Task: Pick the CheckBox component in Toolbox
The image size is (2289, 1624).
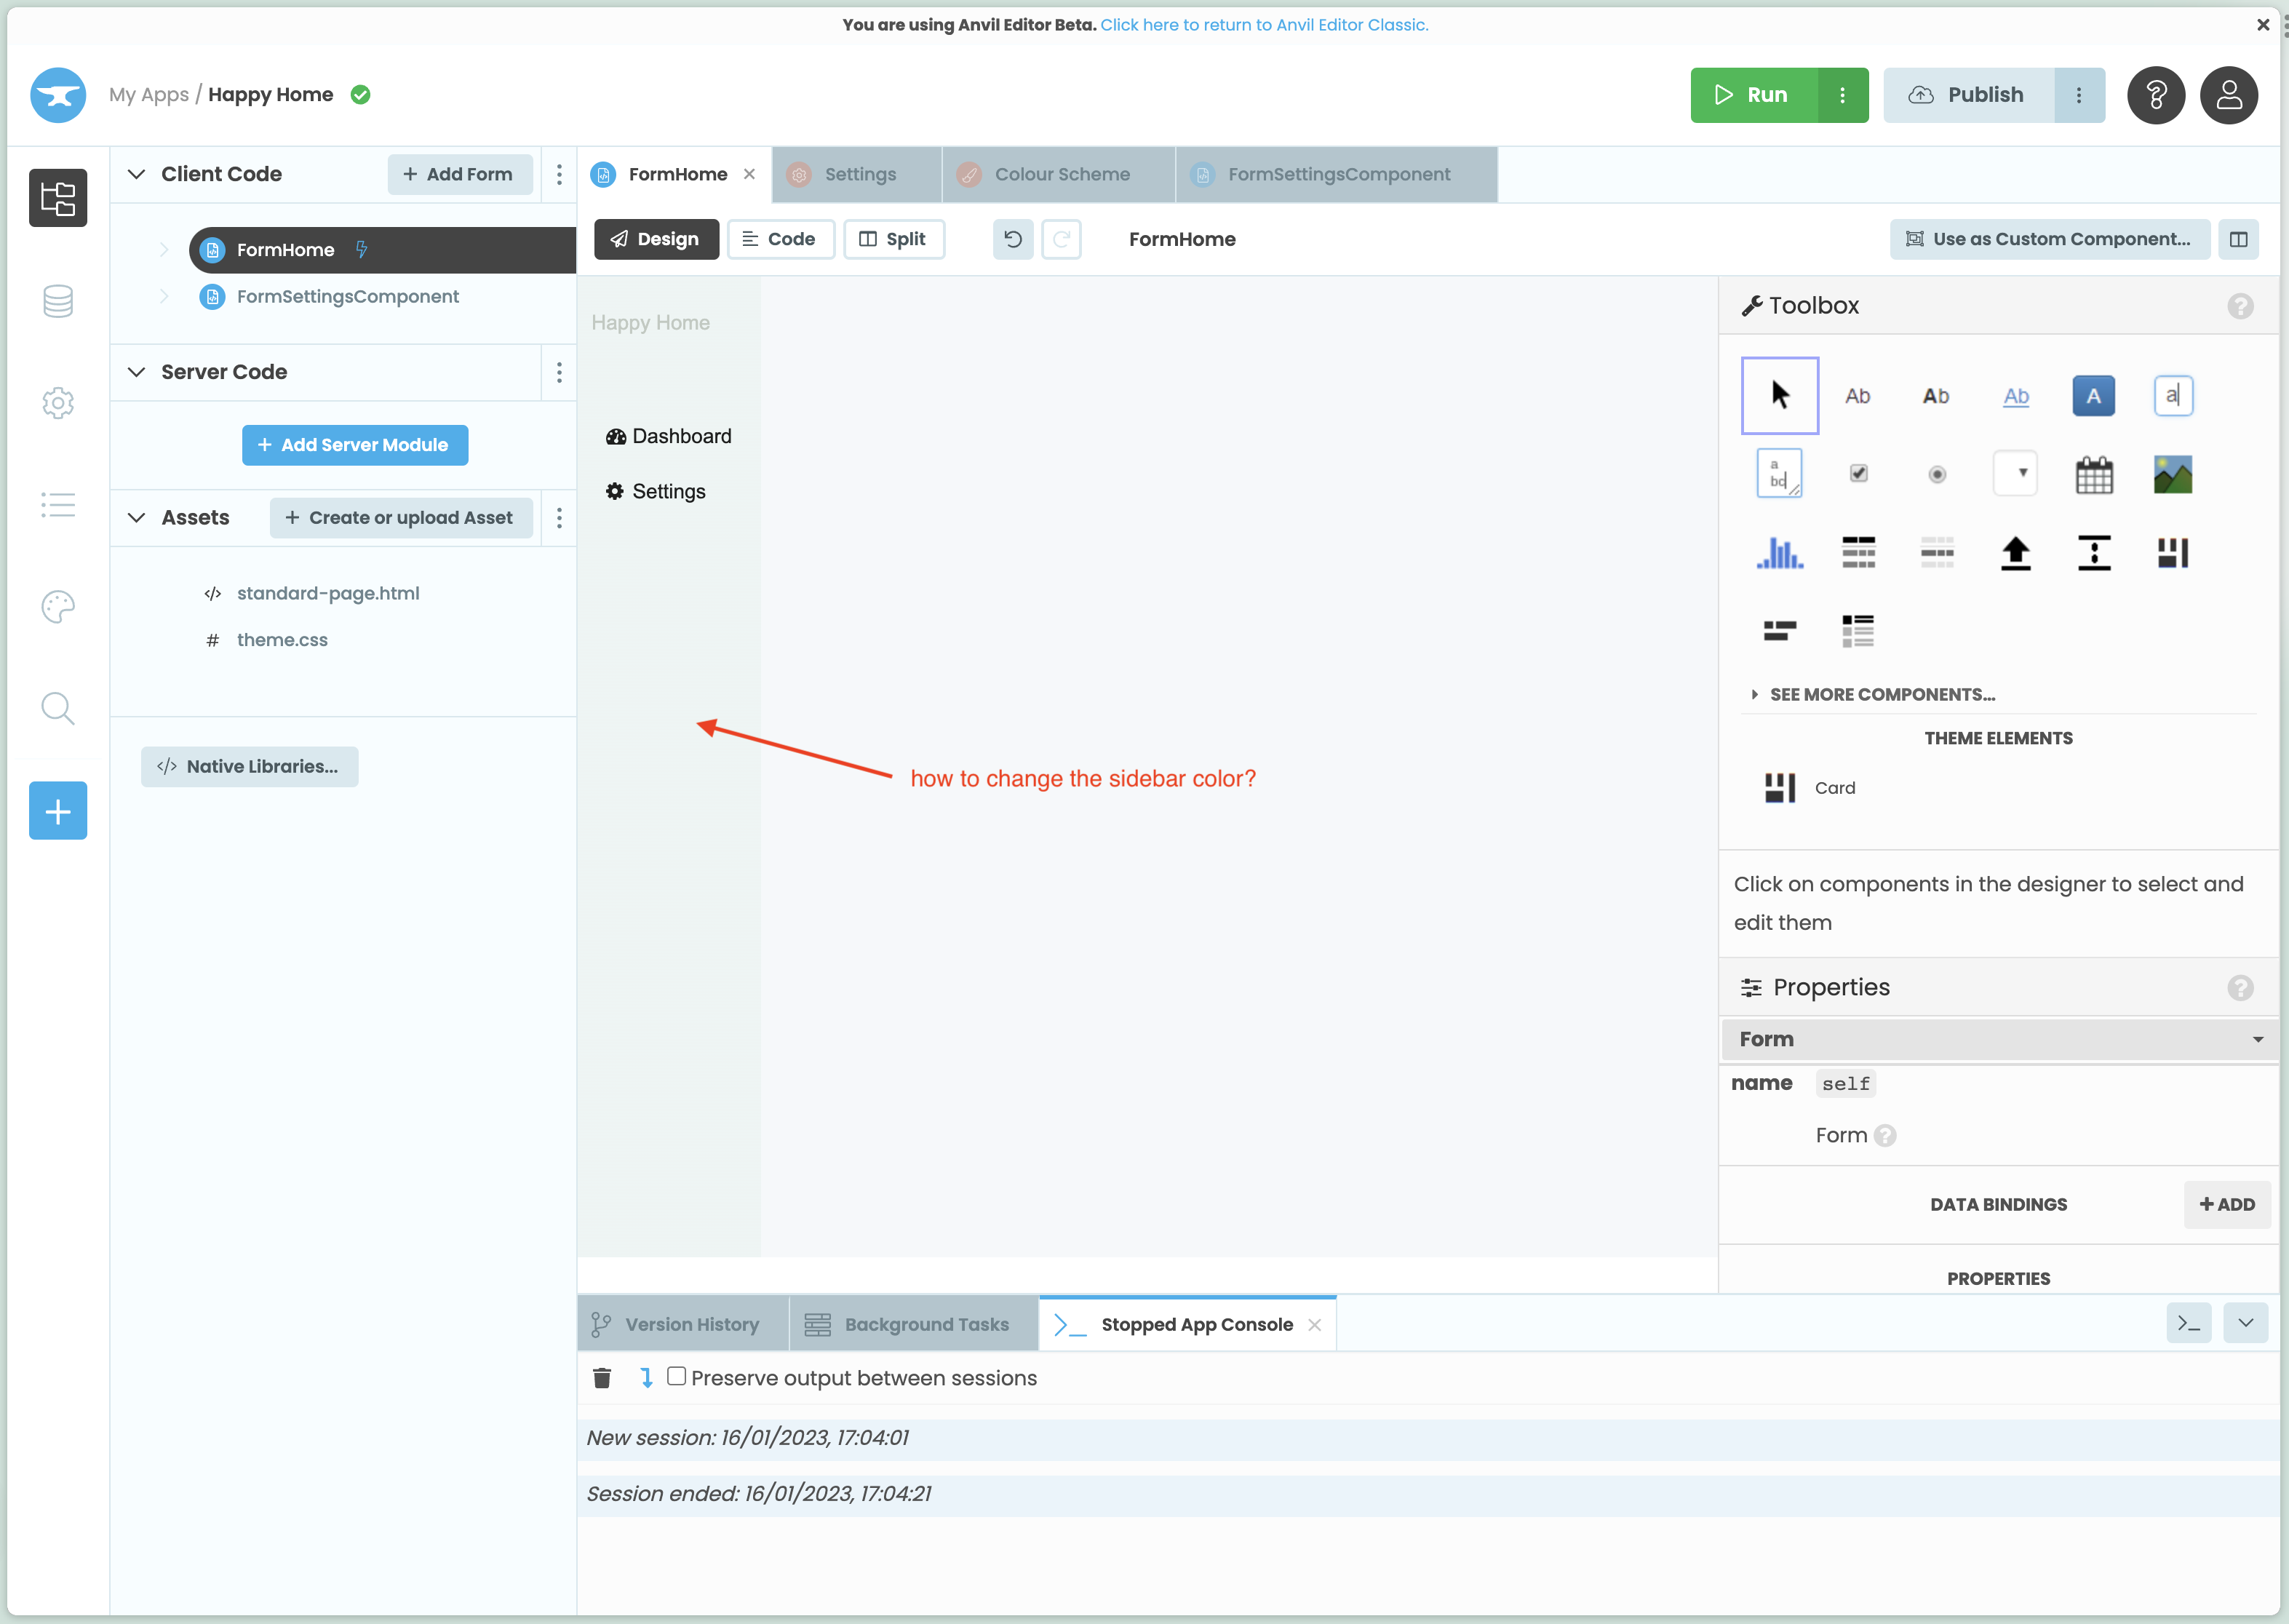Action: pyautogui.click(x=1857, y=473)
